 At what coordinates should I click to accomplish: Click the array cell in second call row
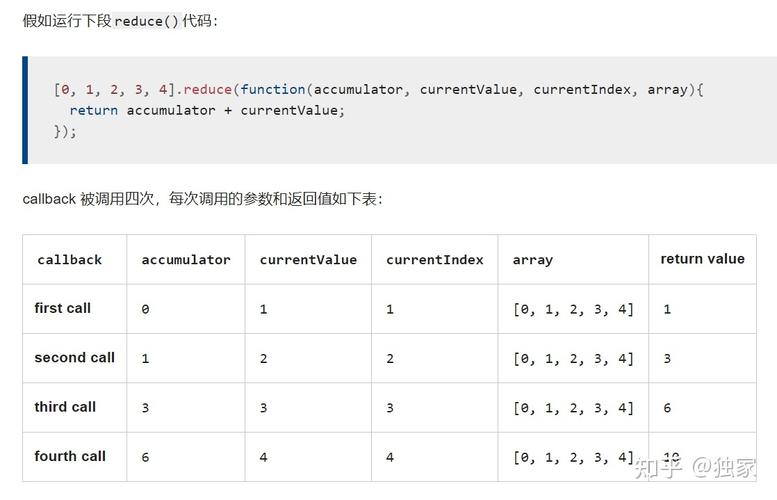[573, 358]
